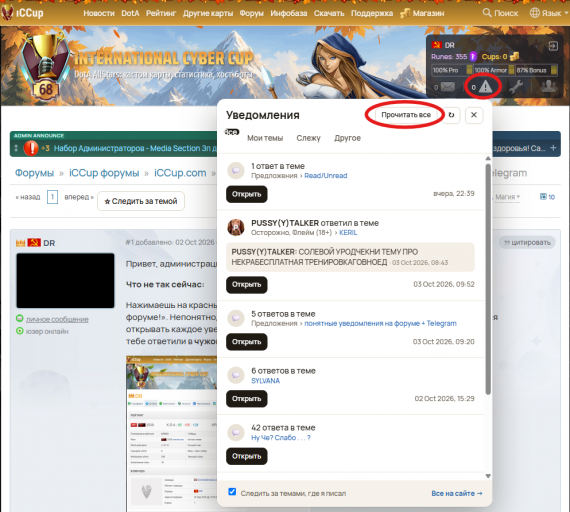Click page number 1 in pagination
Viewport: 570px width, 512px height.
click(52, 197)
